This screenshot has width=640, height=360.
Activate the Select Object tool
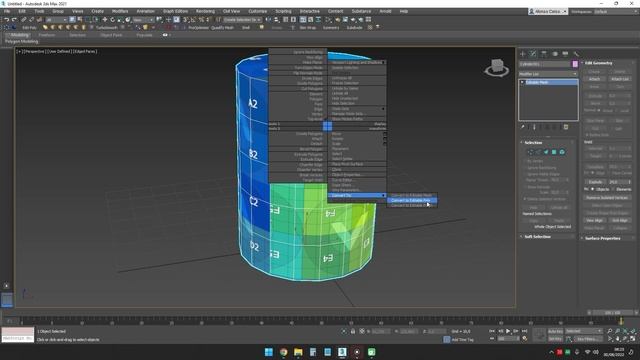click(72, 20)
